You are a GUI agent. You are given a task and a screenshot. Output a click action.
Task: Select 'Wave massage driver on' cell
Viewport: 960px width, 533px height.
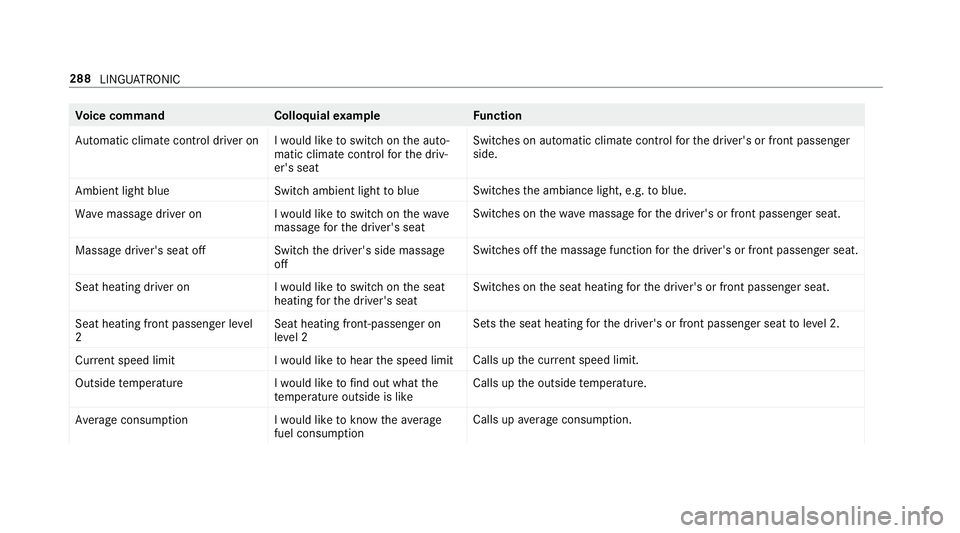pos(138,214)
